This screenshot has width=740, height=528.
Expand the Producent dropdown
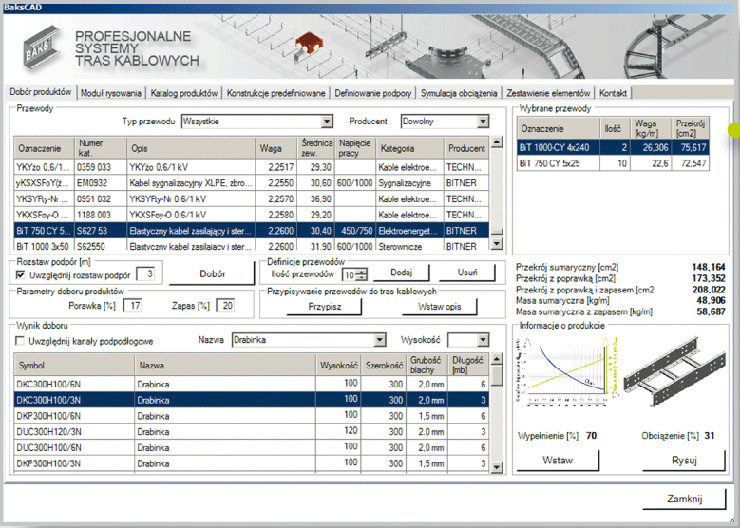click(483, 122)
